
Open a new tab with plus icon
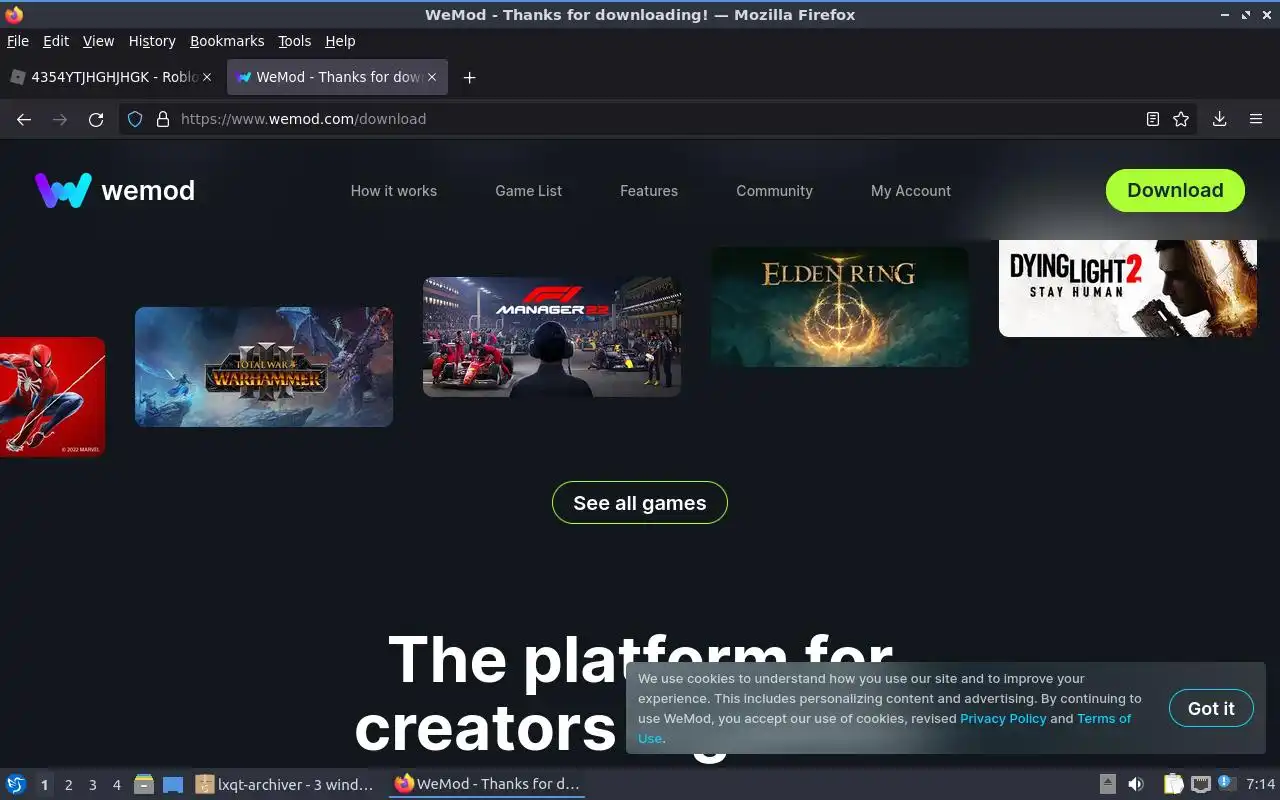coord(469,77)
